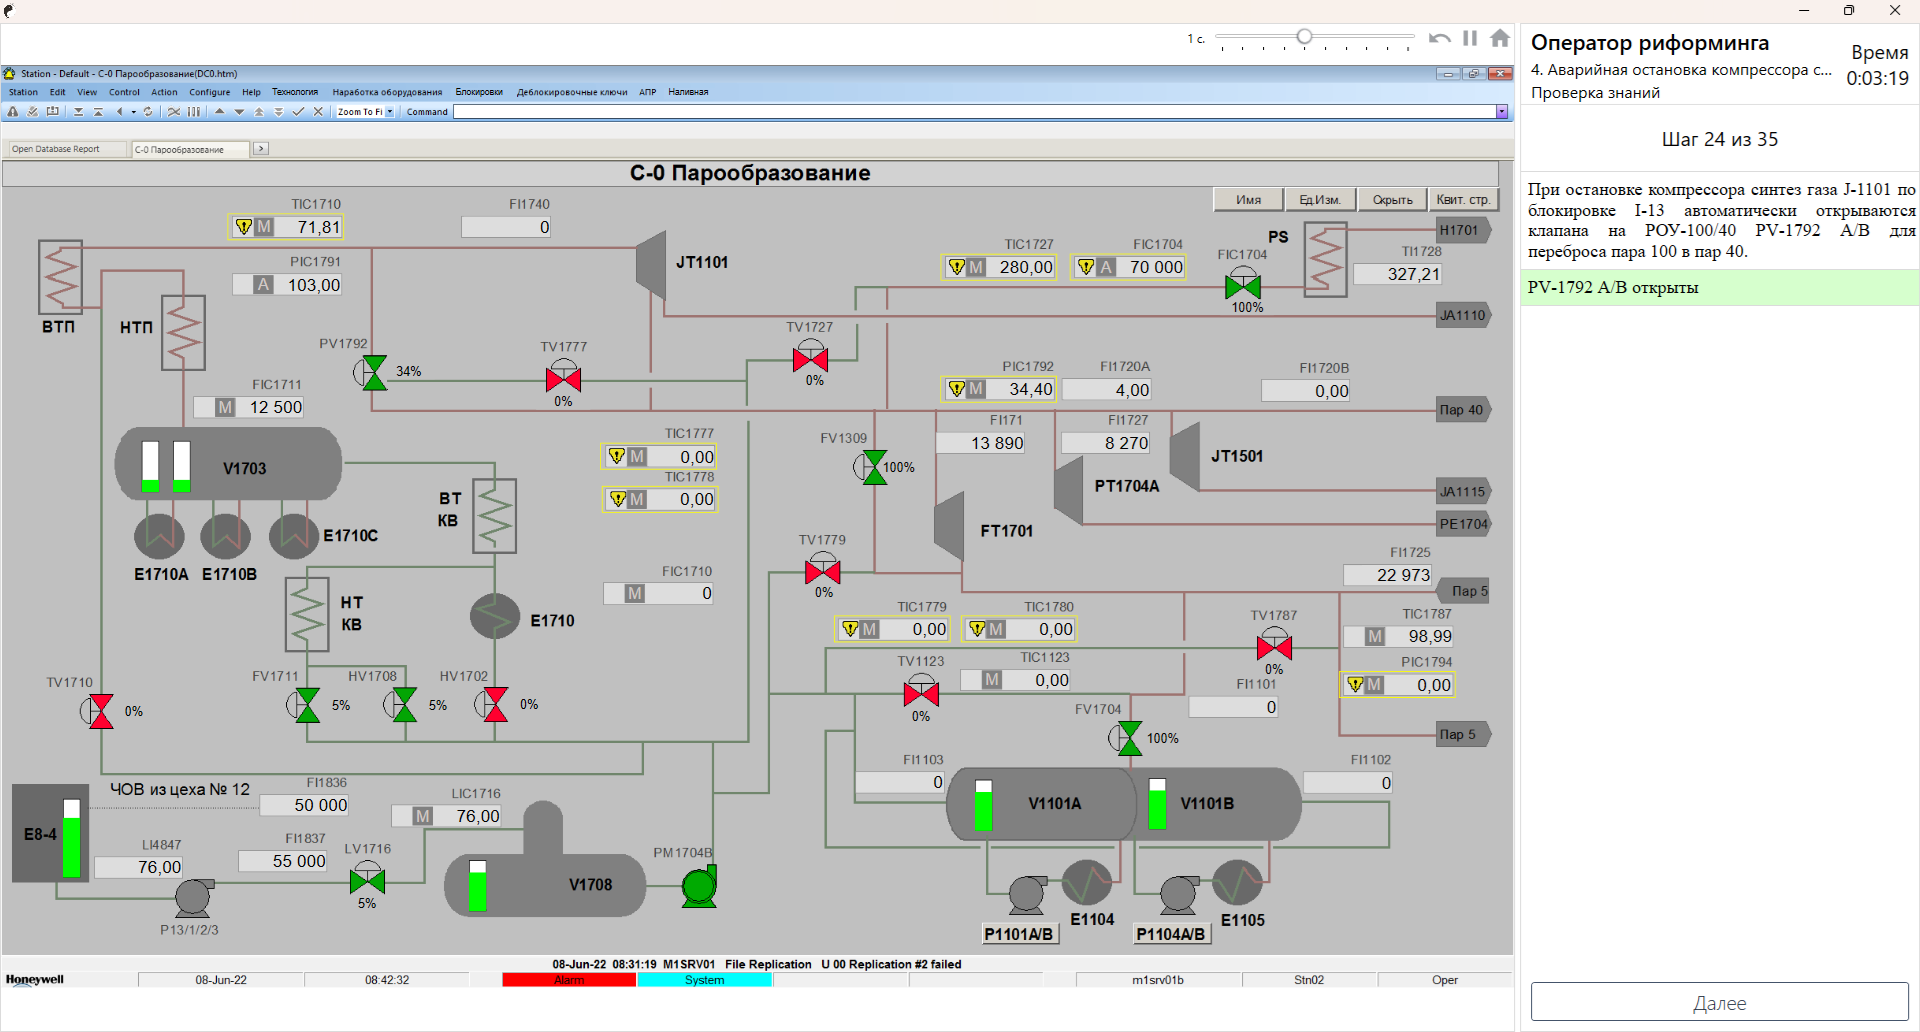Open the Configure menu
Screen dimensions: 1920x1032
coord(210,92)
